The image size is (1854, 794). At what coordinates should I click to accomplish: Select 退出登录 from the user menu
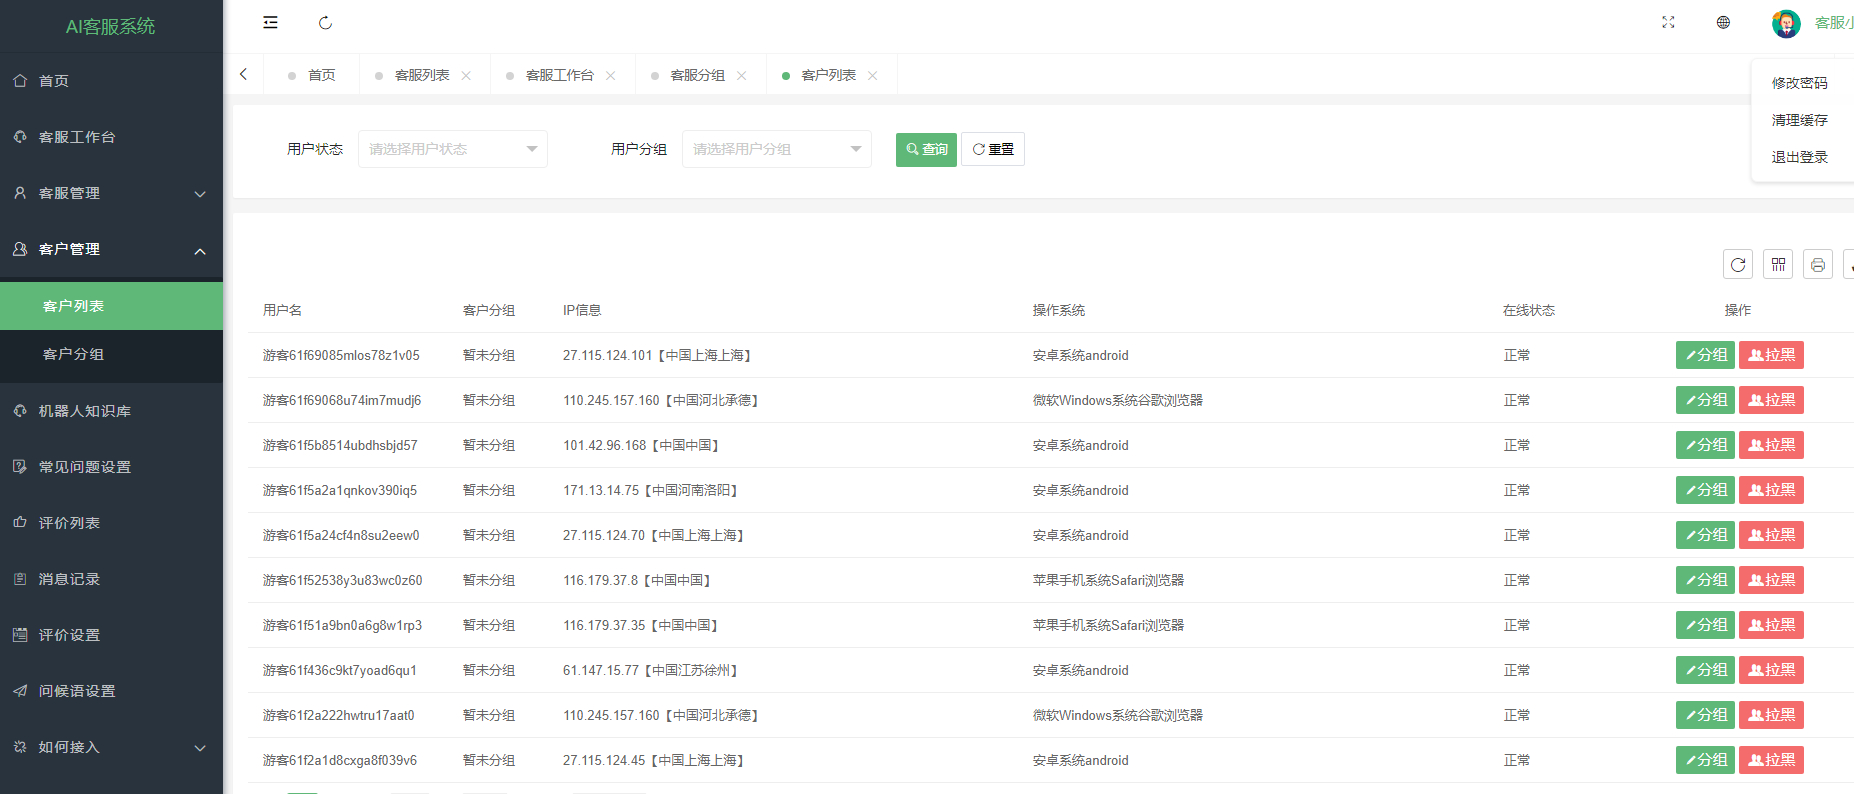pos(1800,157)
